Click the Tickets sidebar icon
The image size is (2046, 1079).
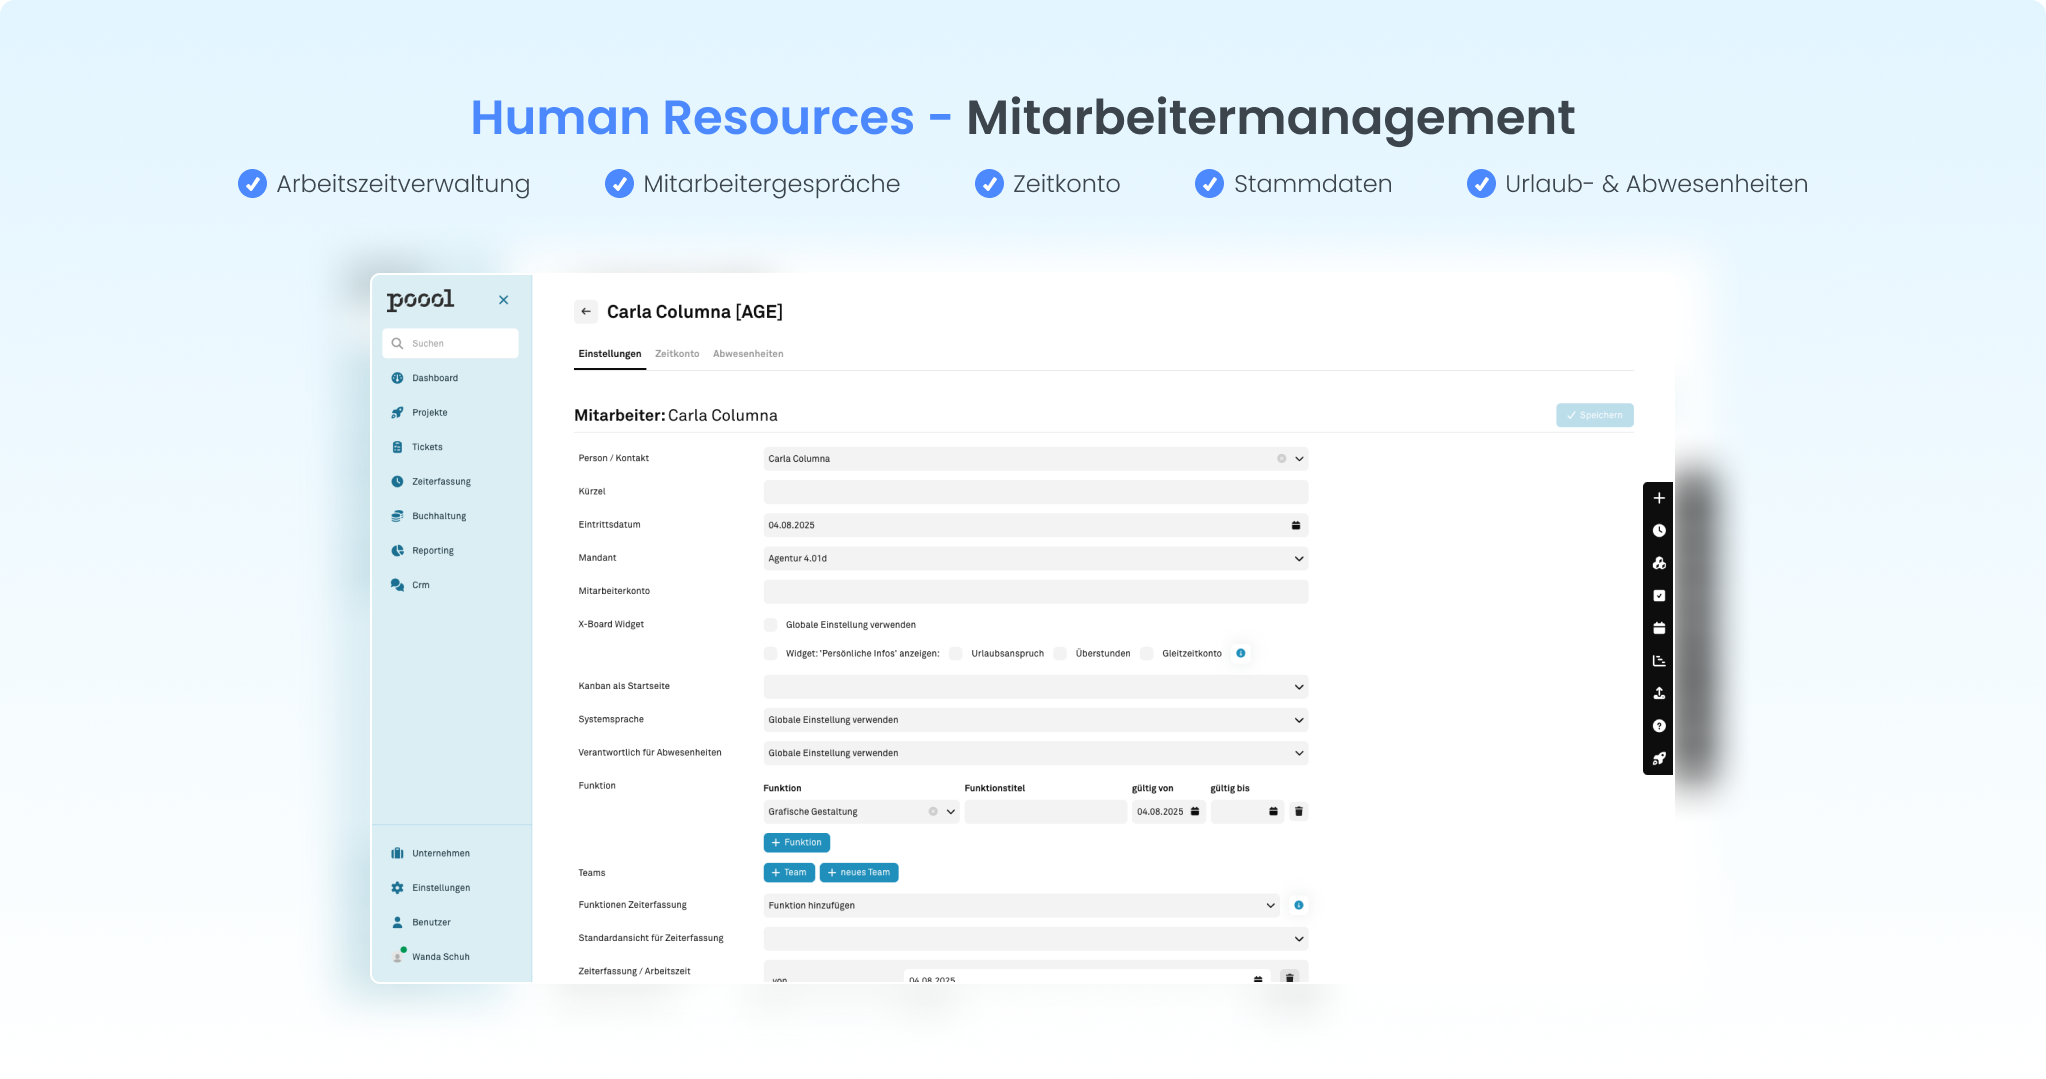click(x=397, y=447)
